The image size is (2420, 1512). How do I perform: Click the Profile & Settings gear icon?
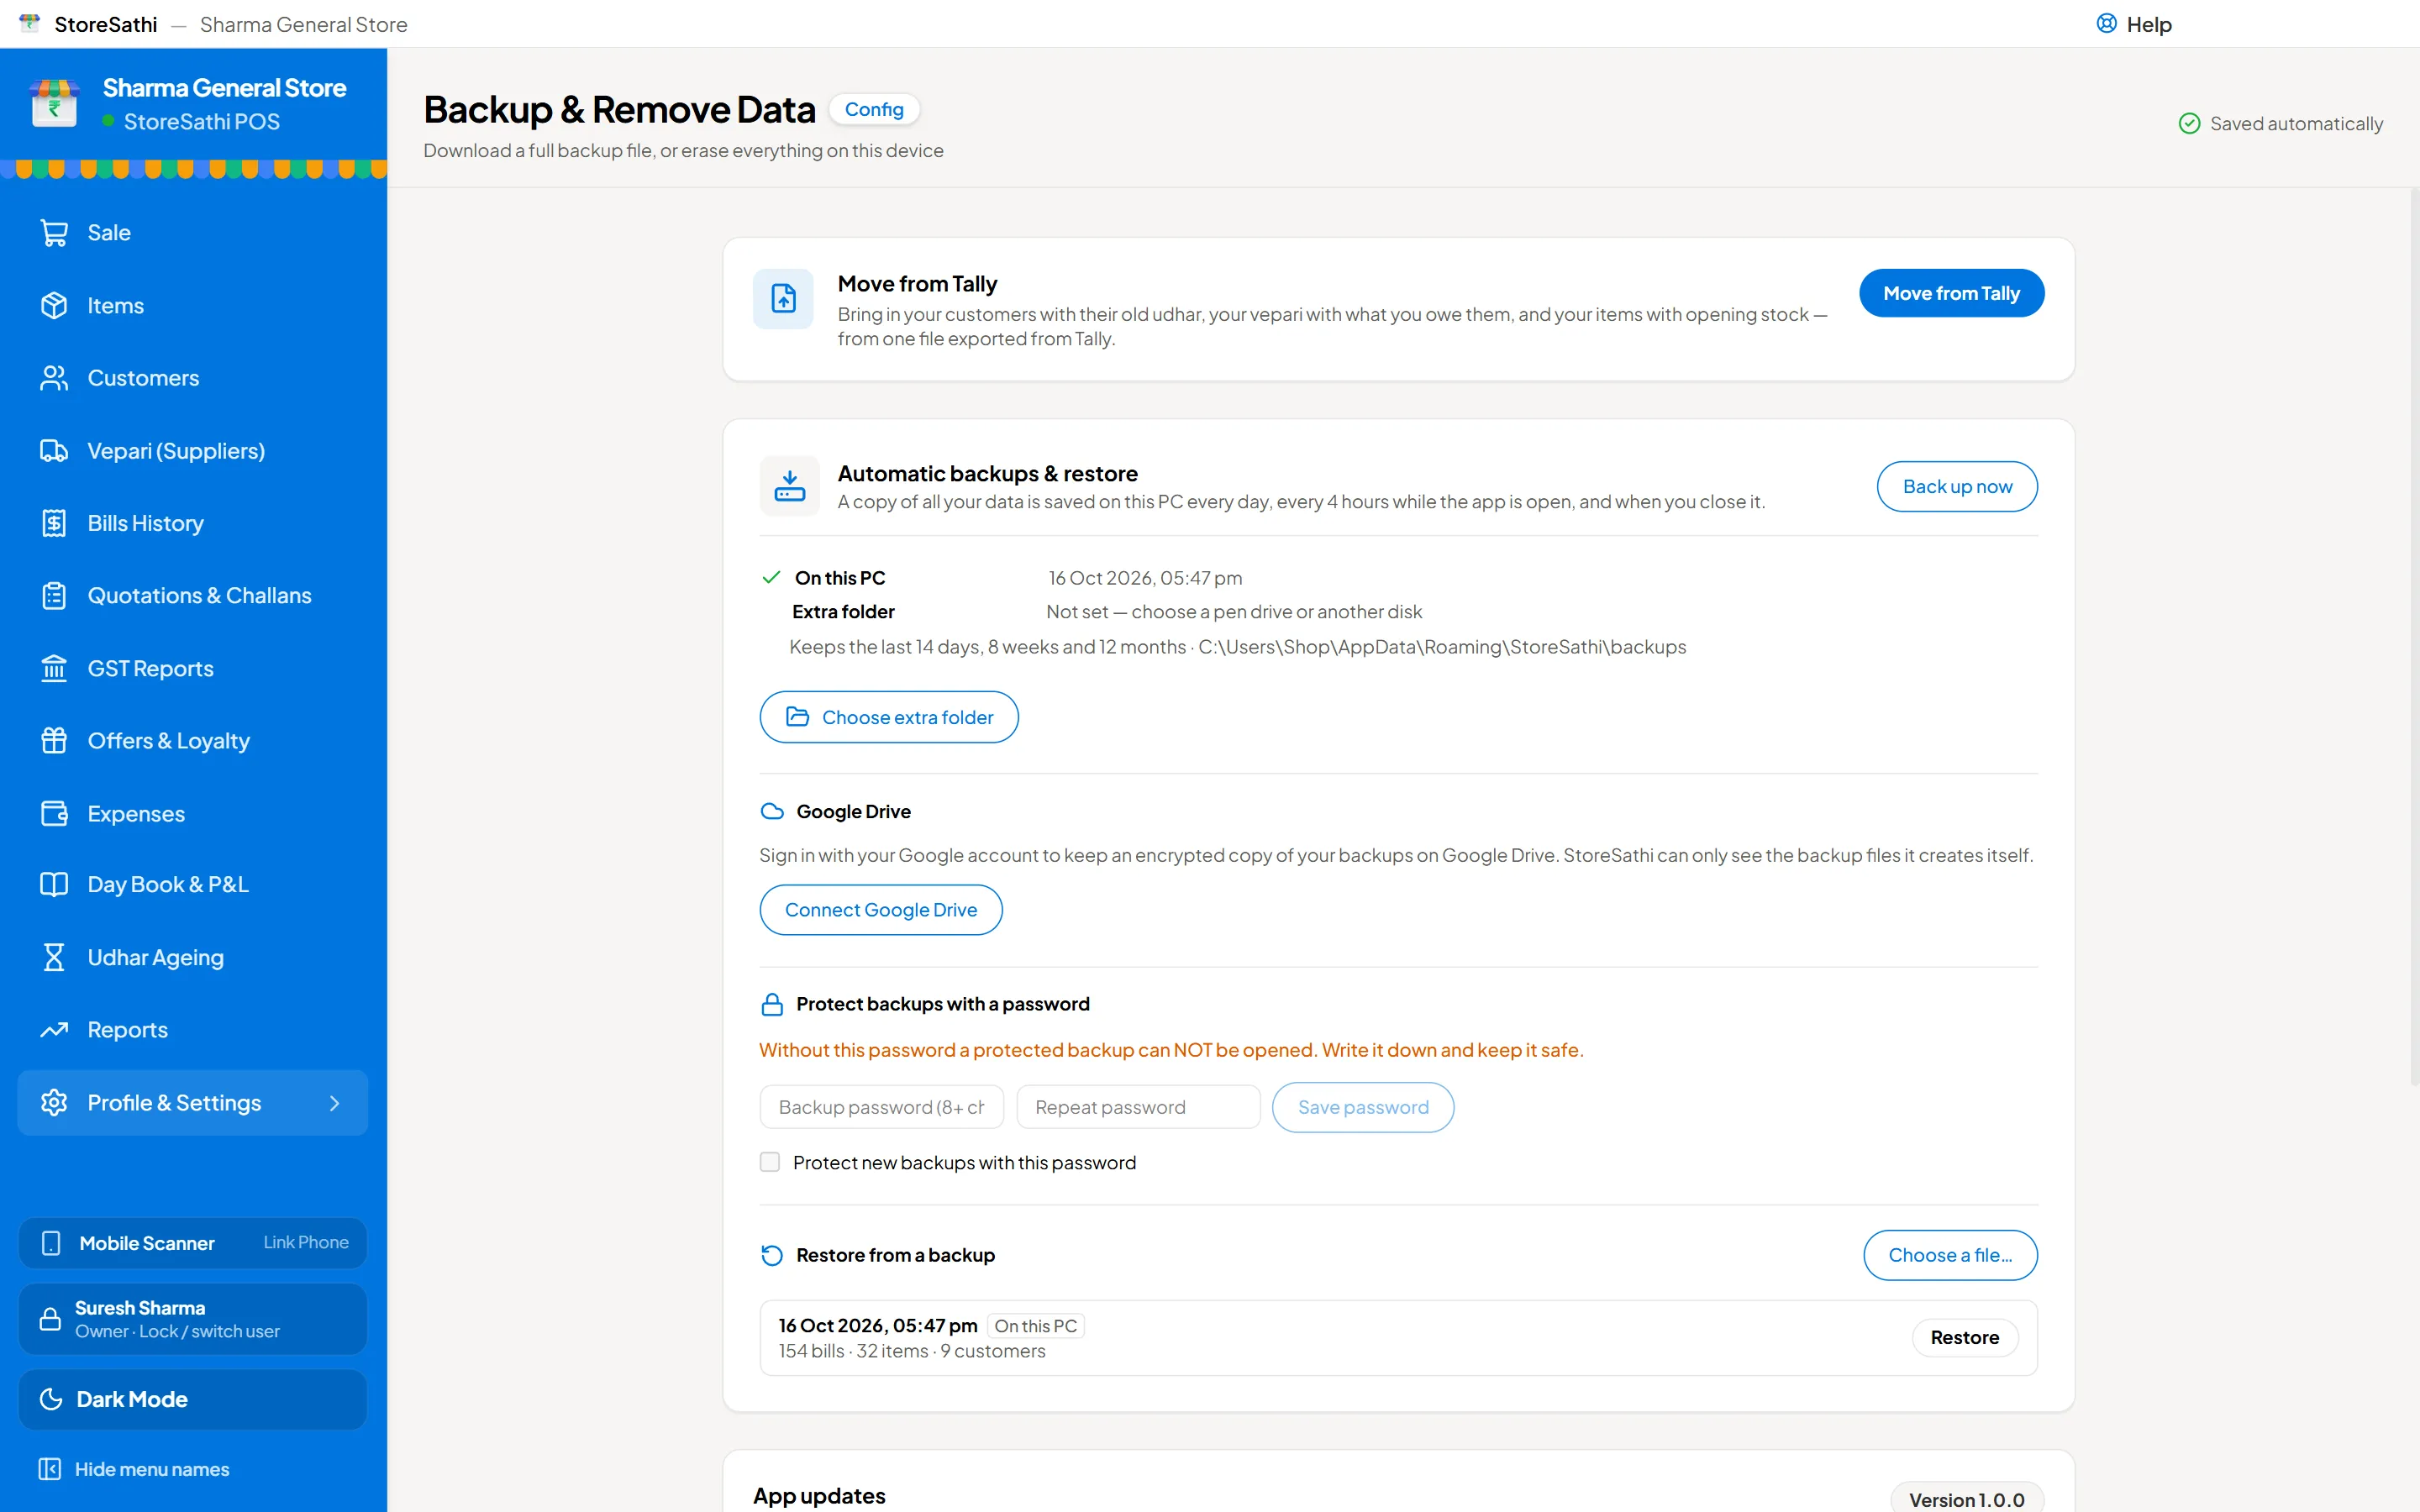click(54, 1102)
